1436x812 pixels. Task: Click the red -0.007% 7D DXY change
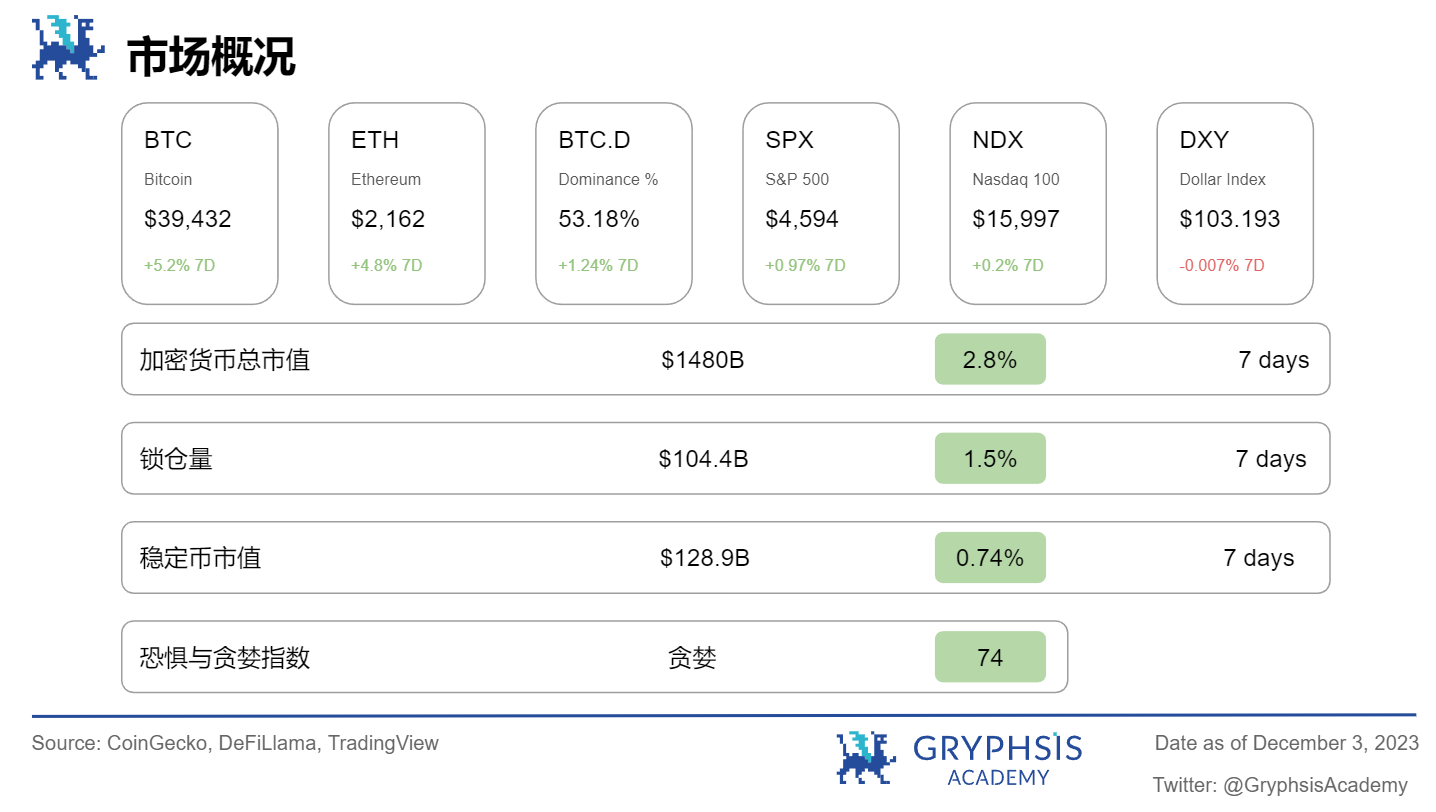1222,265
